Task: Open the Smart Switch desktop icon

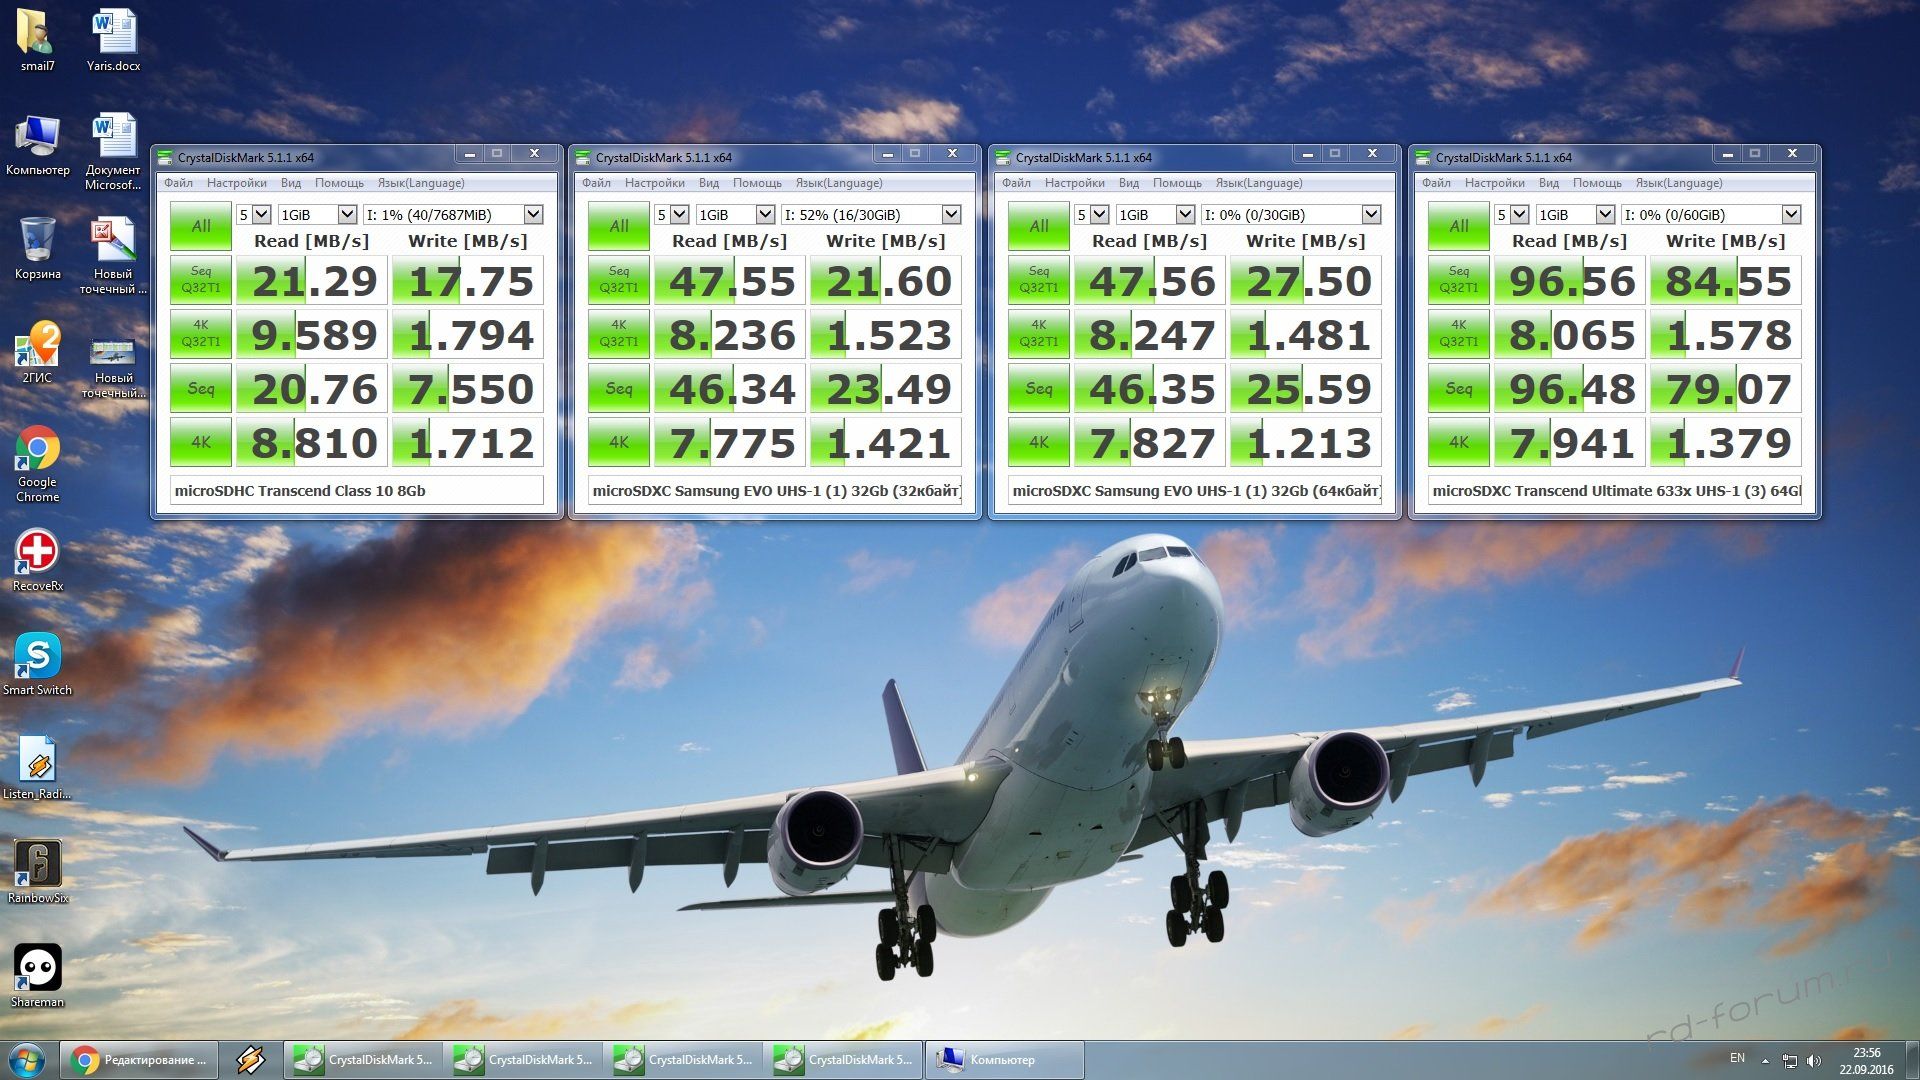Action: point(37,657)
